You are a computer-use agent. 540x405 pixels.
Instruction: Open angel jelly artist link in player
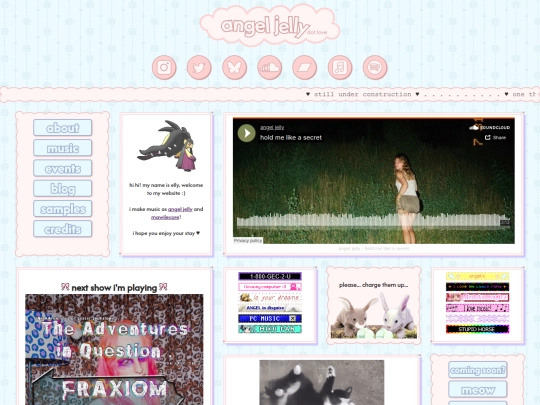tap(272, 127)
